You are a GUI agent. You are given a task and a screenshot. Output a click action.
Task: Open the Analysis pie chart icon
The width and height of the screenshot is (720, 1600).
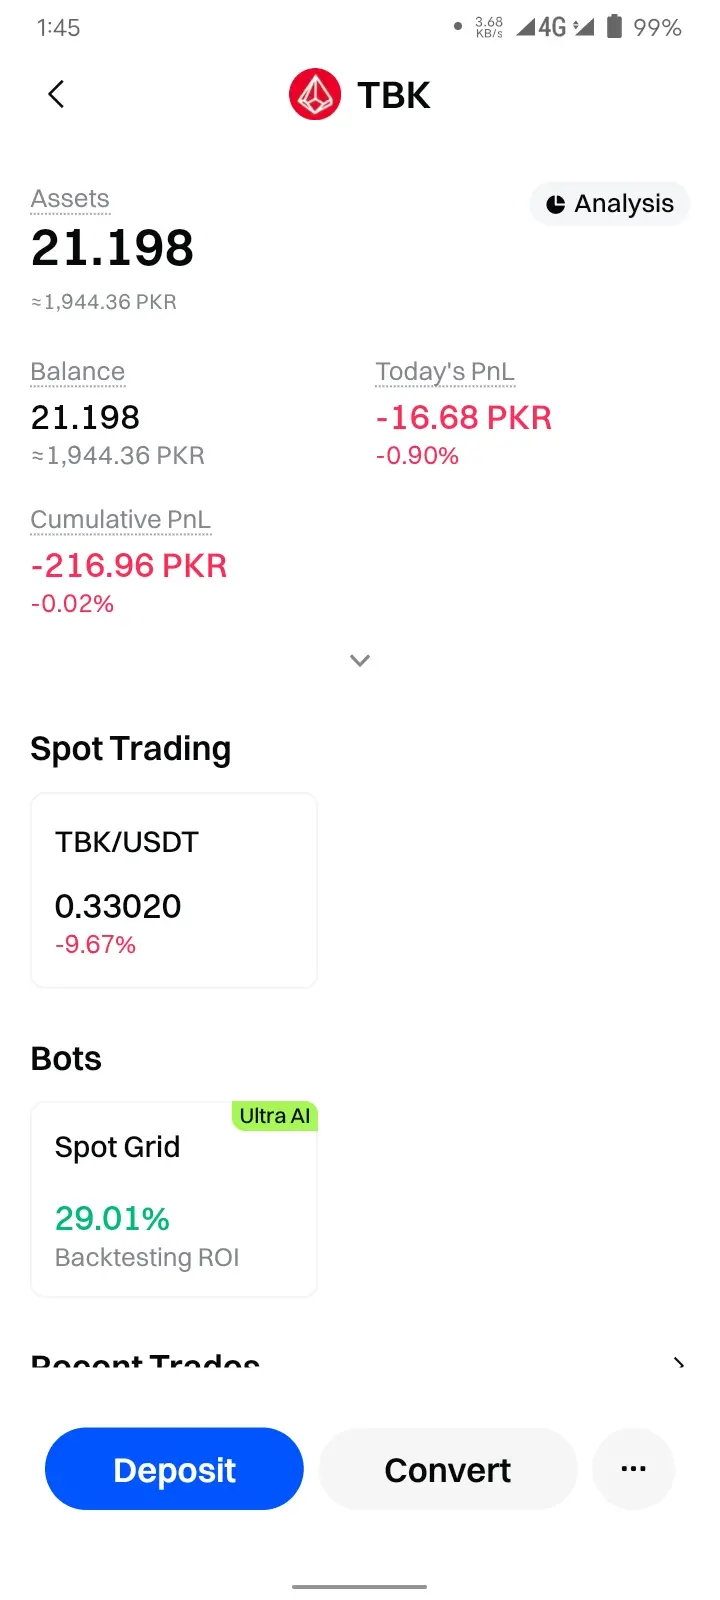(555, 204)
